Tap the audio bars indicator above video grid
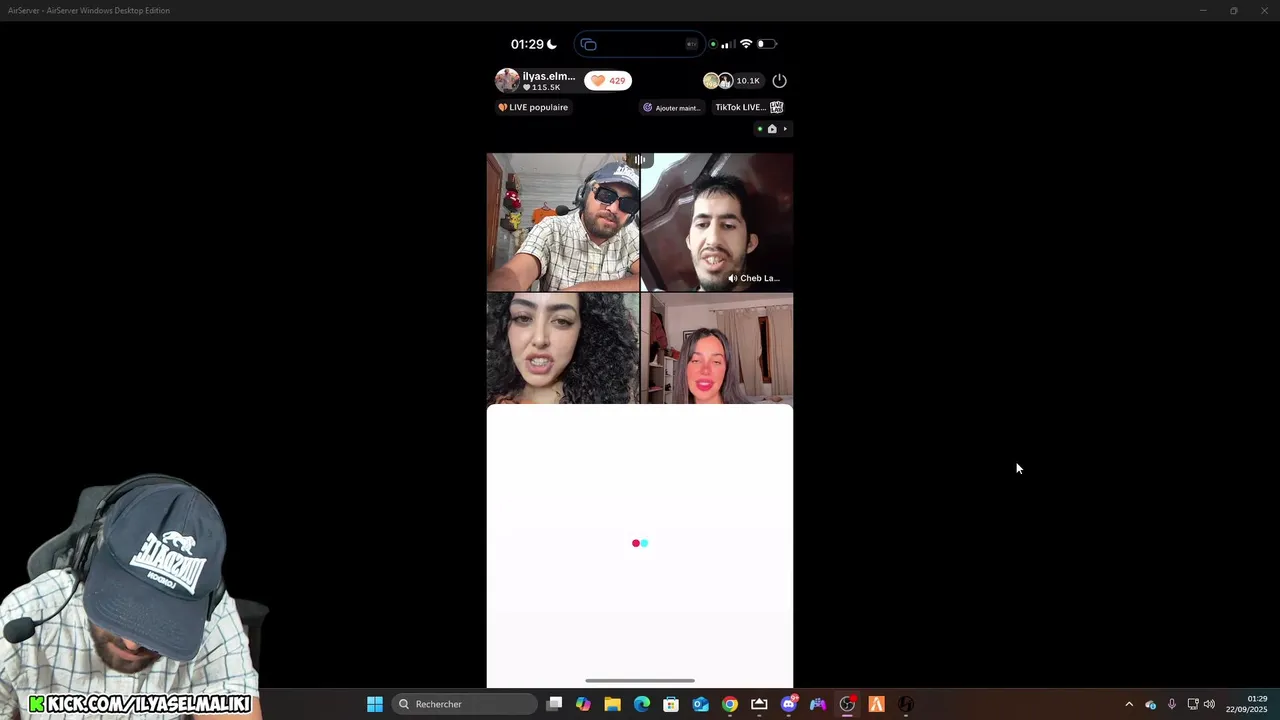1280x720 pixels. click(x=640, y=160)
